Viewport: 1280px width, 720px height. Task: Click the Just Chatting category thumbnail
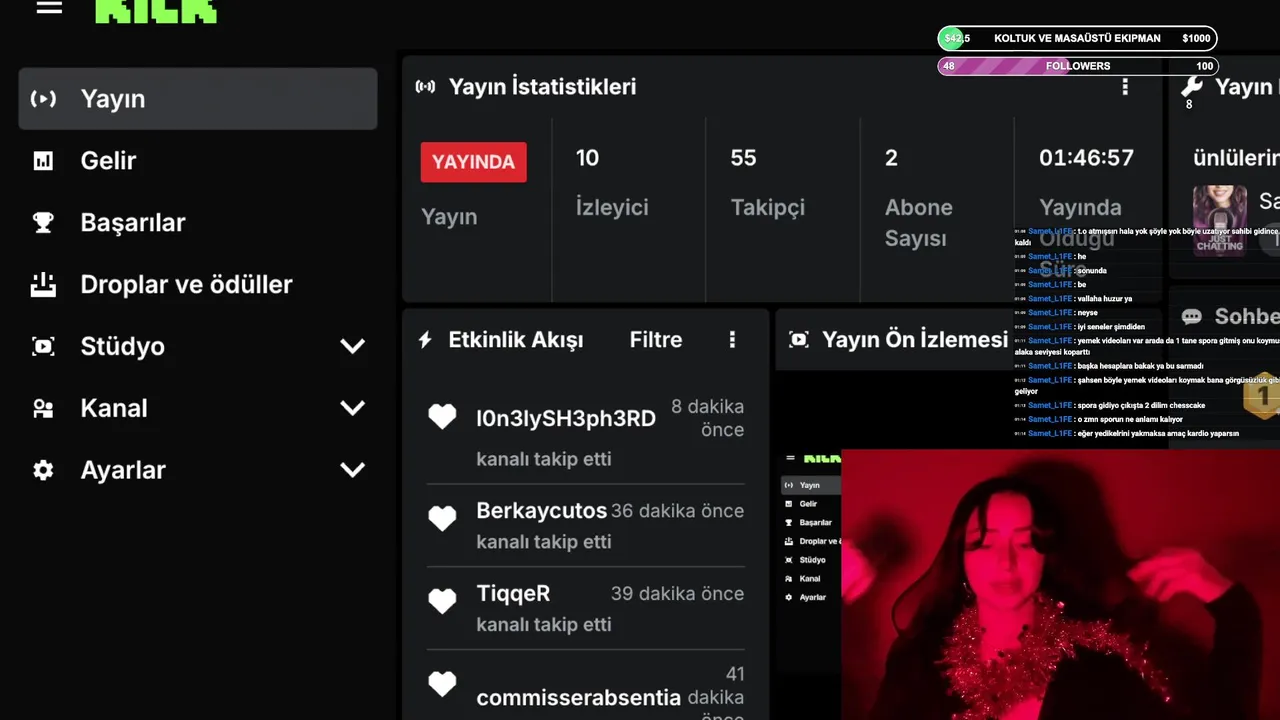tap(1220, 220)
